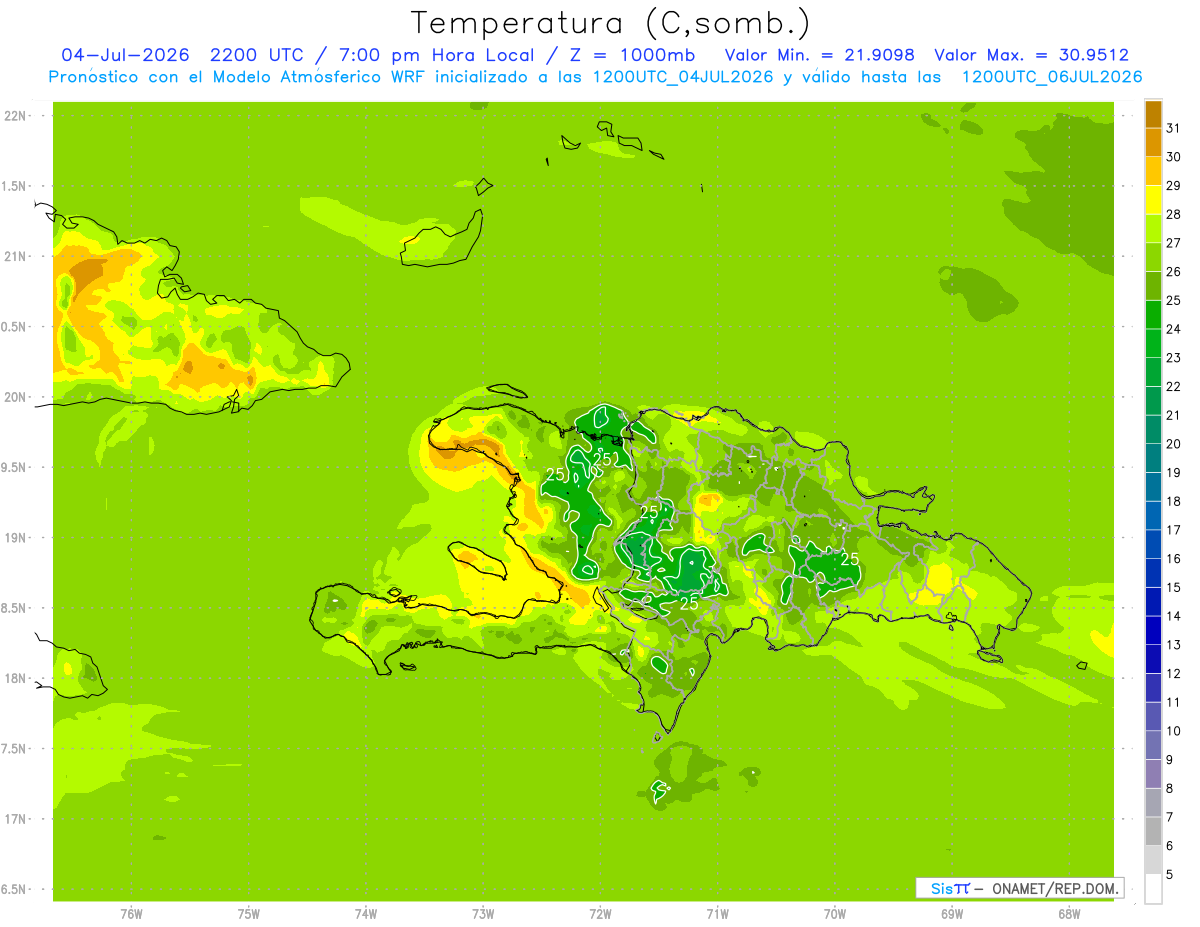Click the 'Valor Min. = 21.9098' value
This screenshot has width=1200, height=927.
pos(819,55)
